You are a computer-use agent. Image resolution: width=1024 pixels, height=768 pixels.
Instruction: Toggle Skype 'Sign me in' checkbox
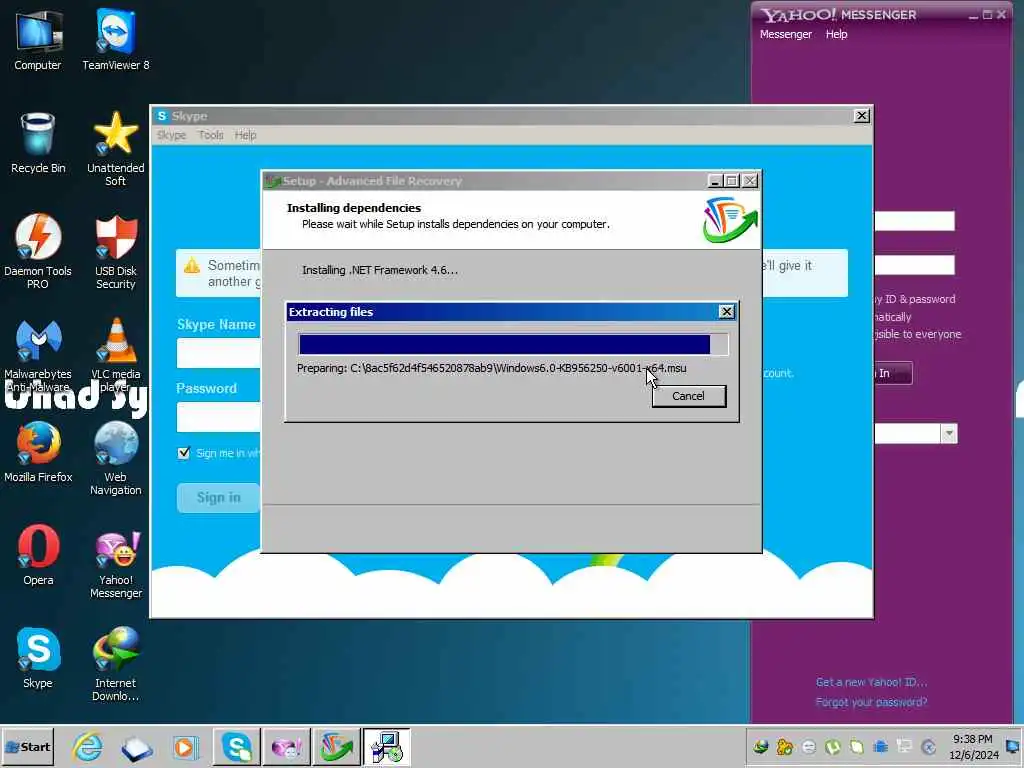coord(184,453)
